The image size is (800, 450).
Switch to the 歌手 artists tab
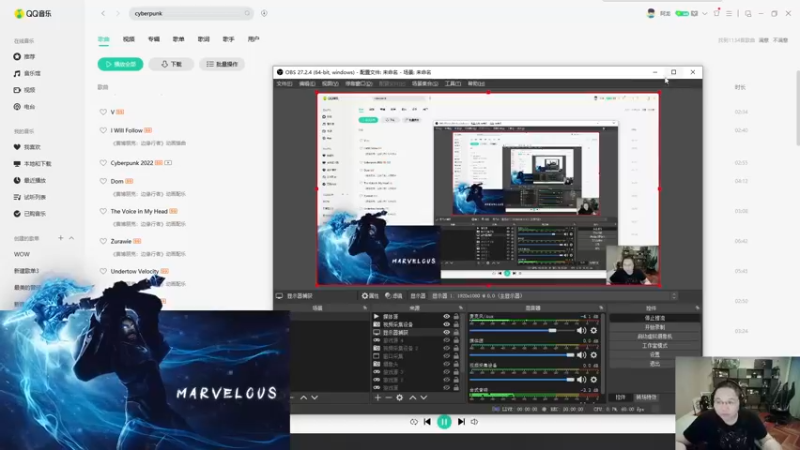pyautogui.click(x=229, y=39)
